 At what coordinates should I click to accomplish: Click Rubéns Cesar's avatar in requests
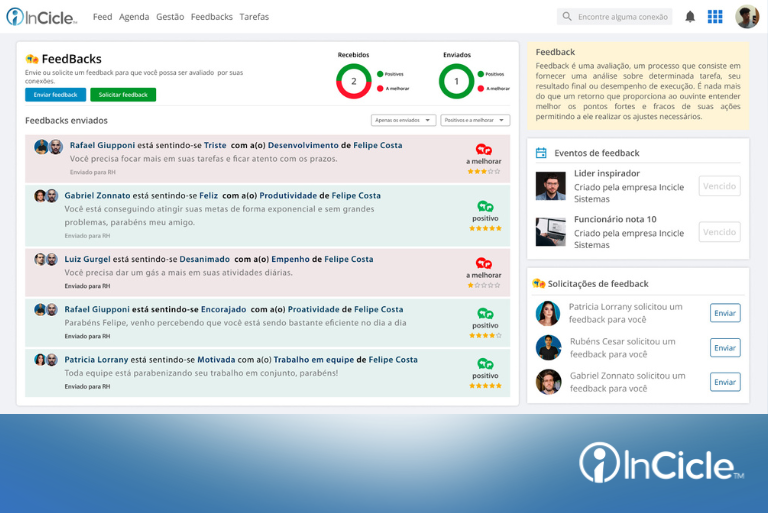(548, 347)
